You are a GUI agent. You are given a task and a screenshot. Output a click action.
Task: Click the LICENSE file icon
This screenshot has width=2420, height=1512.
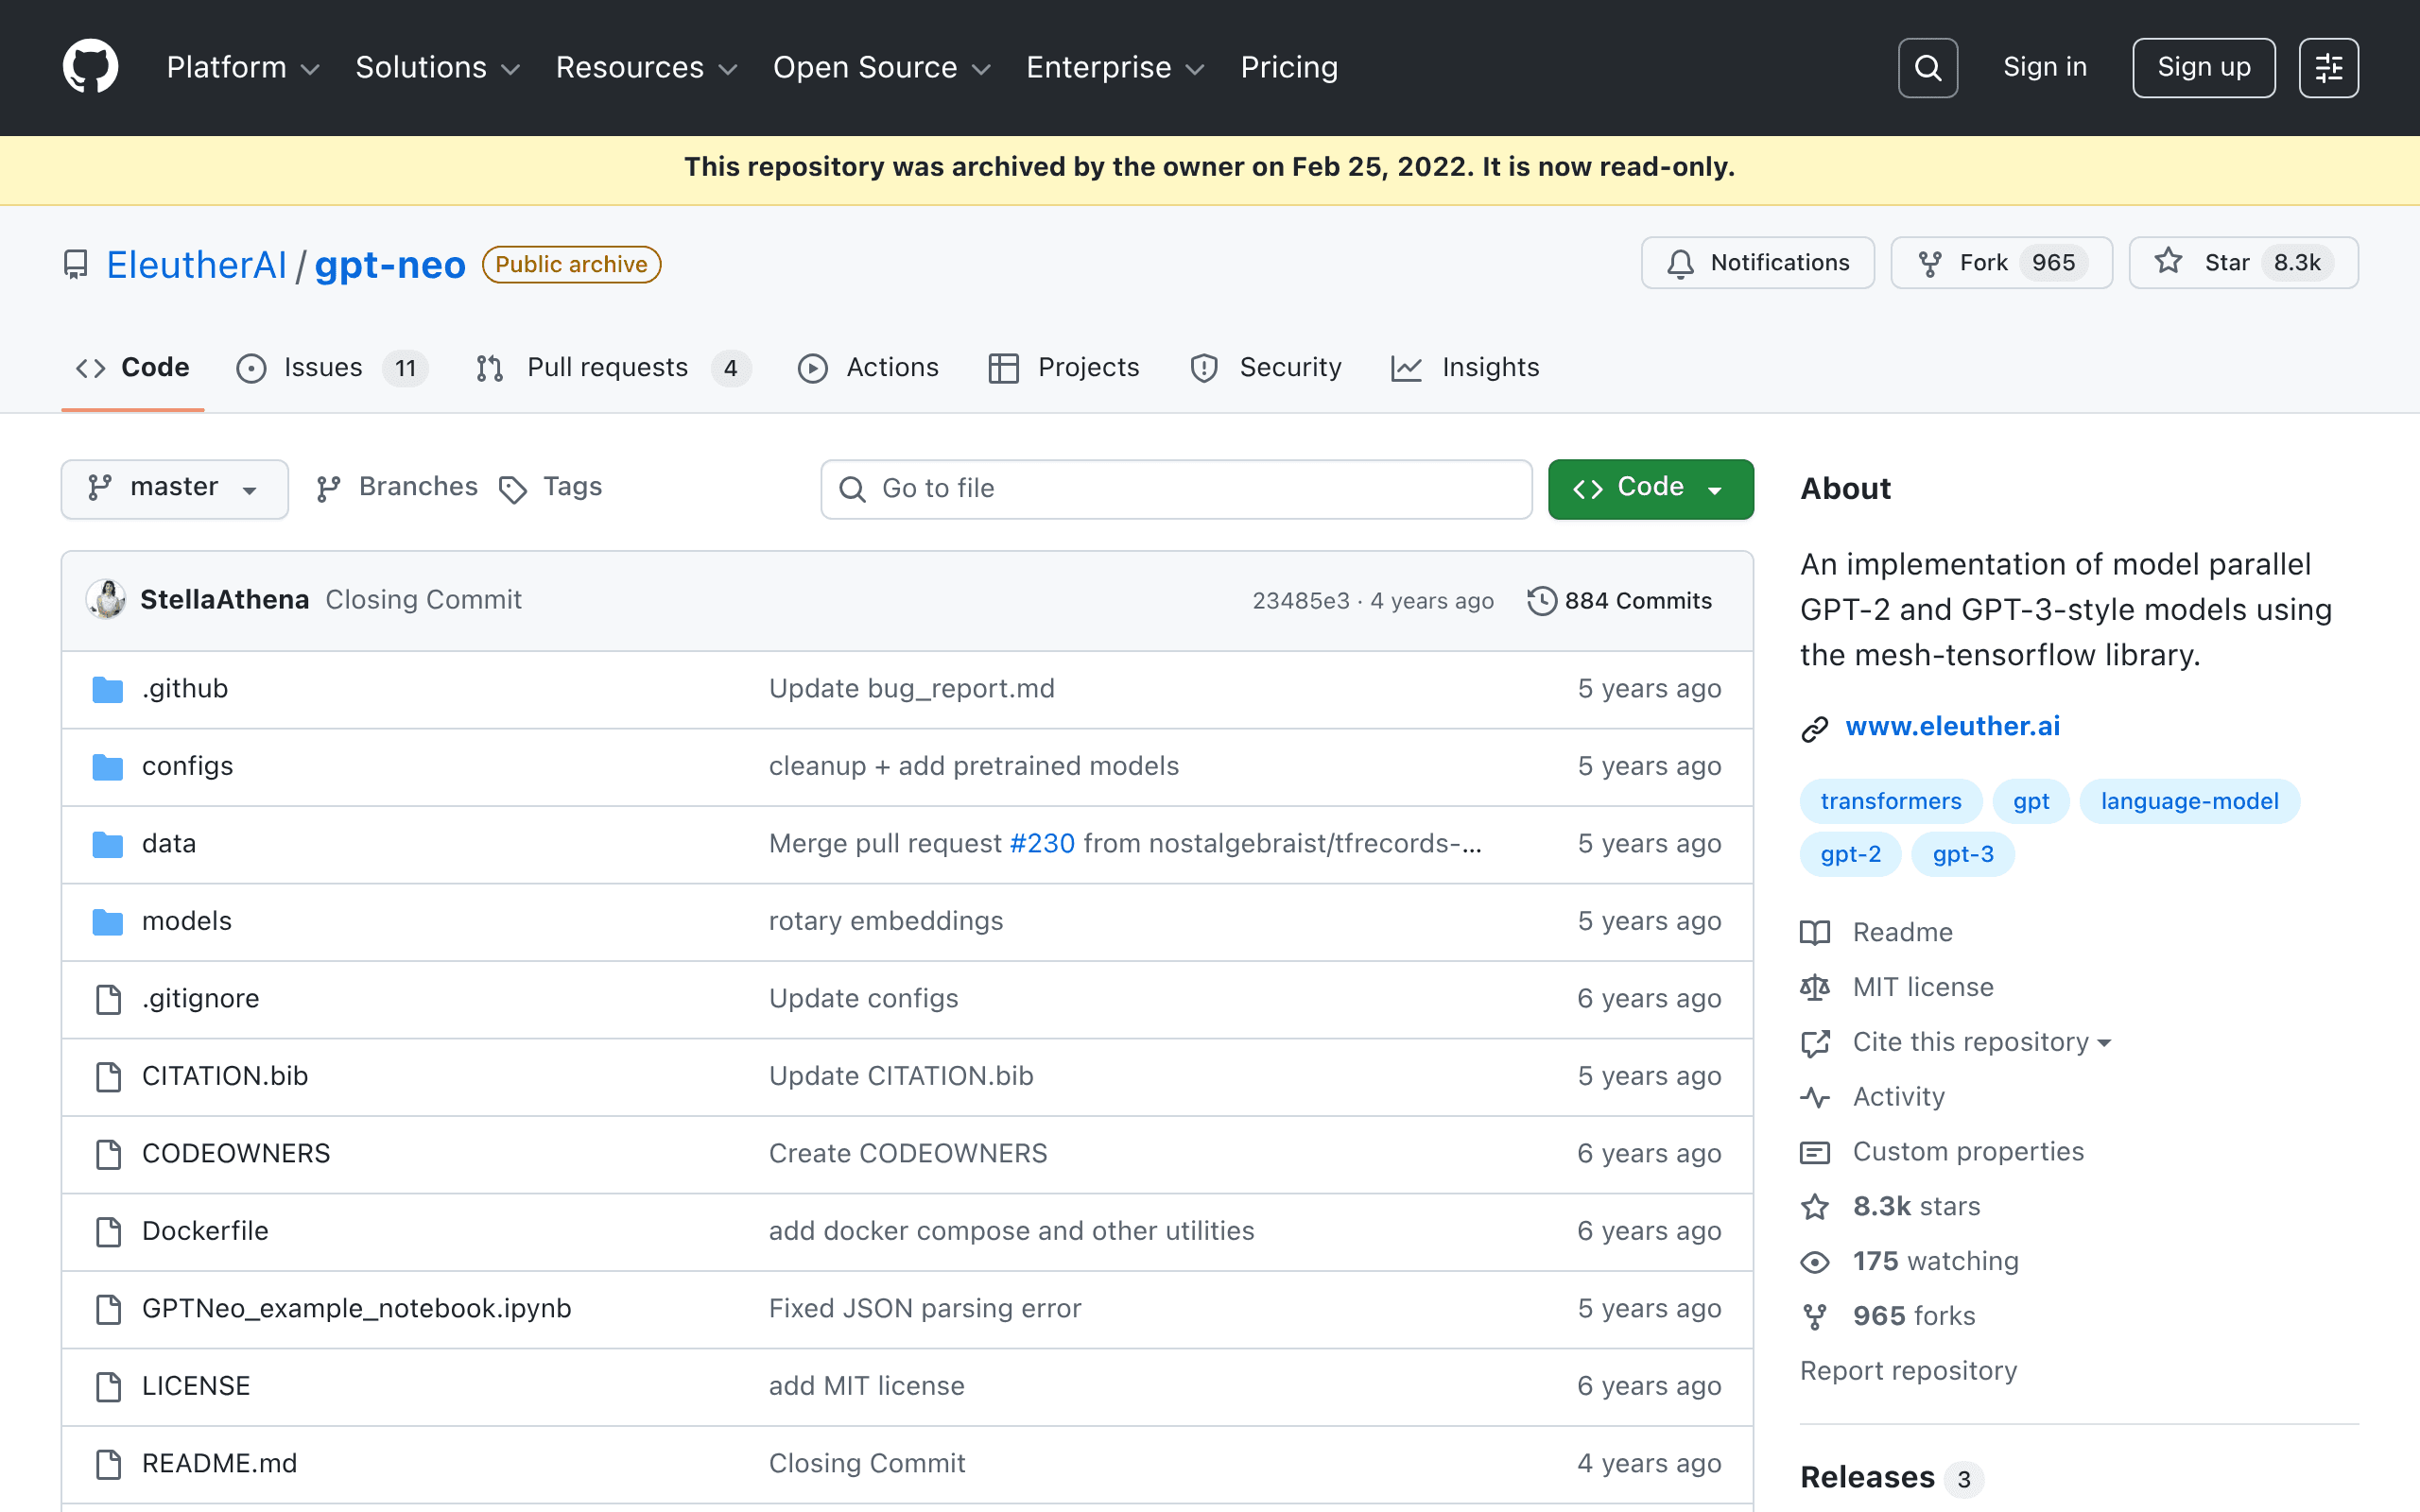pyautogui.click(x=108, y=1387)
